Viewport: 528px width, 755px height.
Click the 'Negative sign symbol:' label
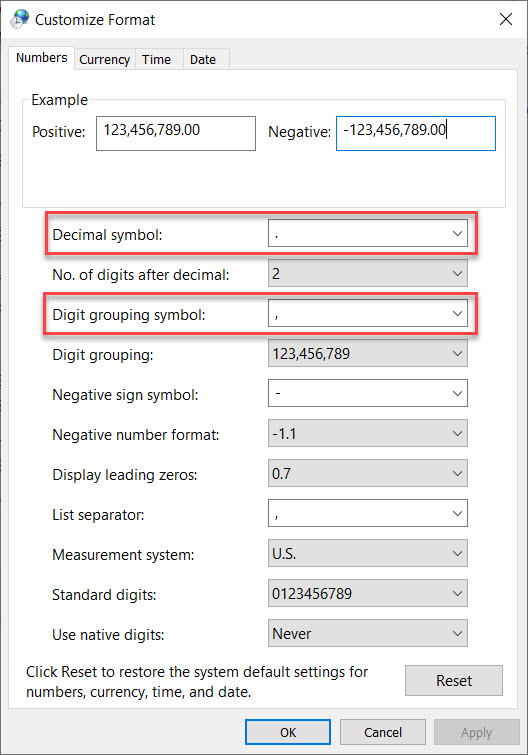[x=125, y=395]
